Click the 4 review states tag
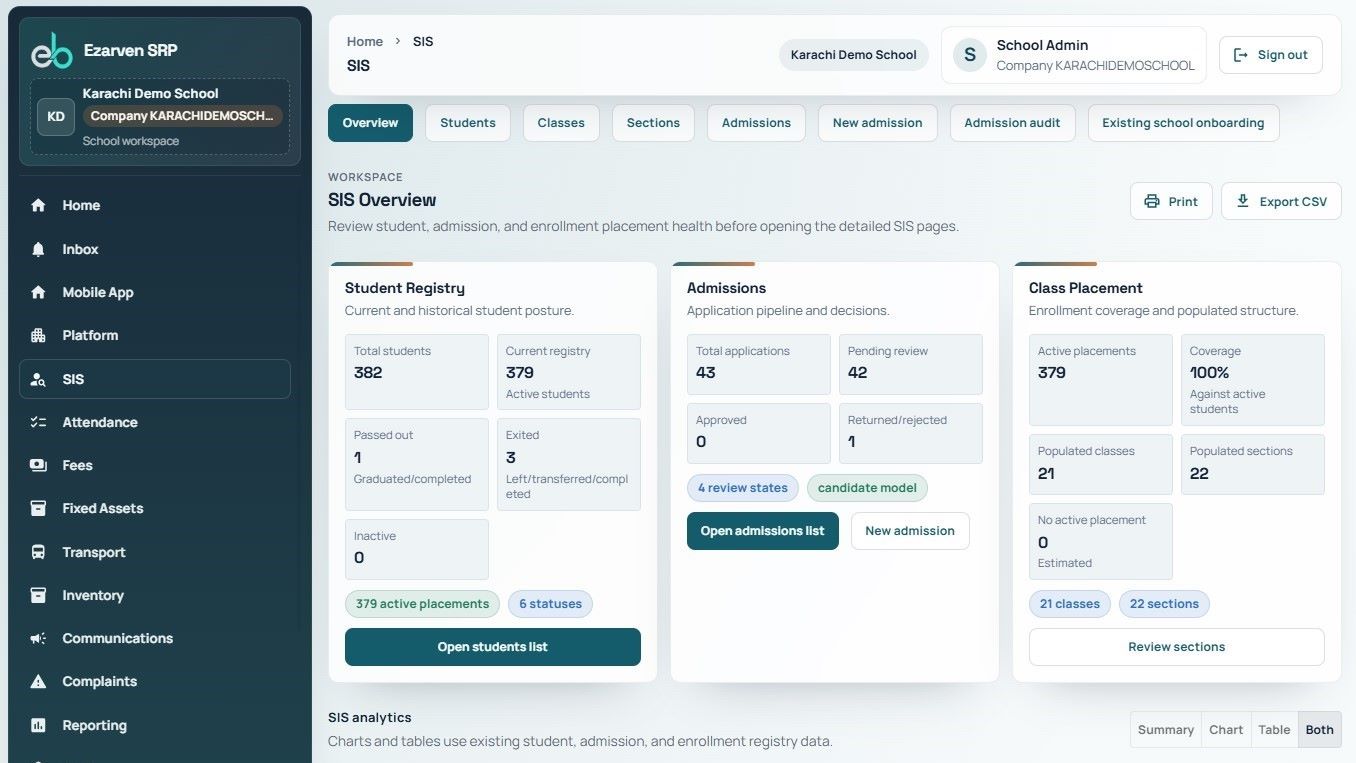The width and height of the screenshot is (1356, 763). (x=743, y=488)
